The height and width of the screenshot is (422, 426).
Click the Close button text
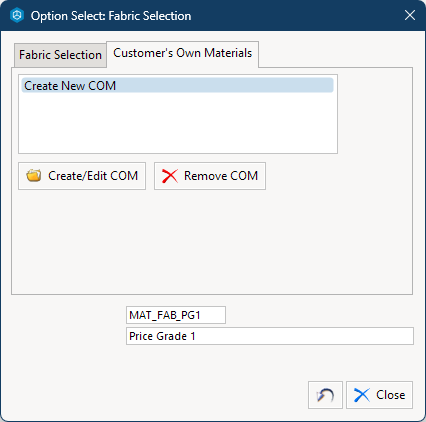391,395
